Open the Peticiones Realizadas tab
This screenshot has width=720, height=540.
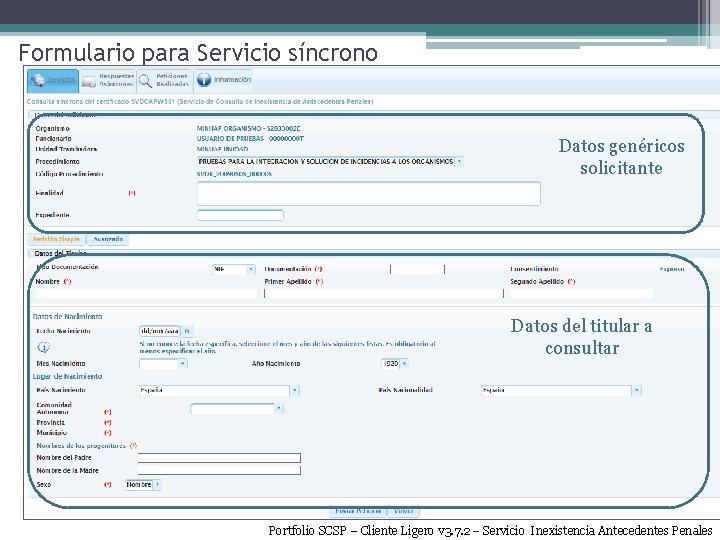164,80
